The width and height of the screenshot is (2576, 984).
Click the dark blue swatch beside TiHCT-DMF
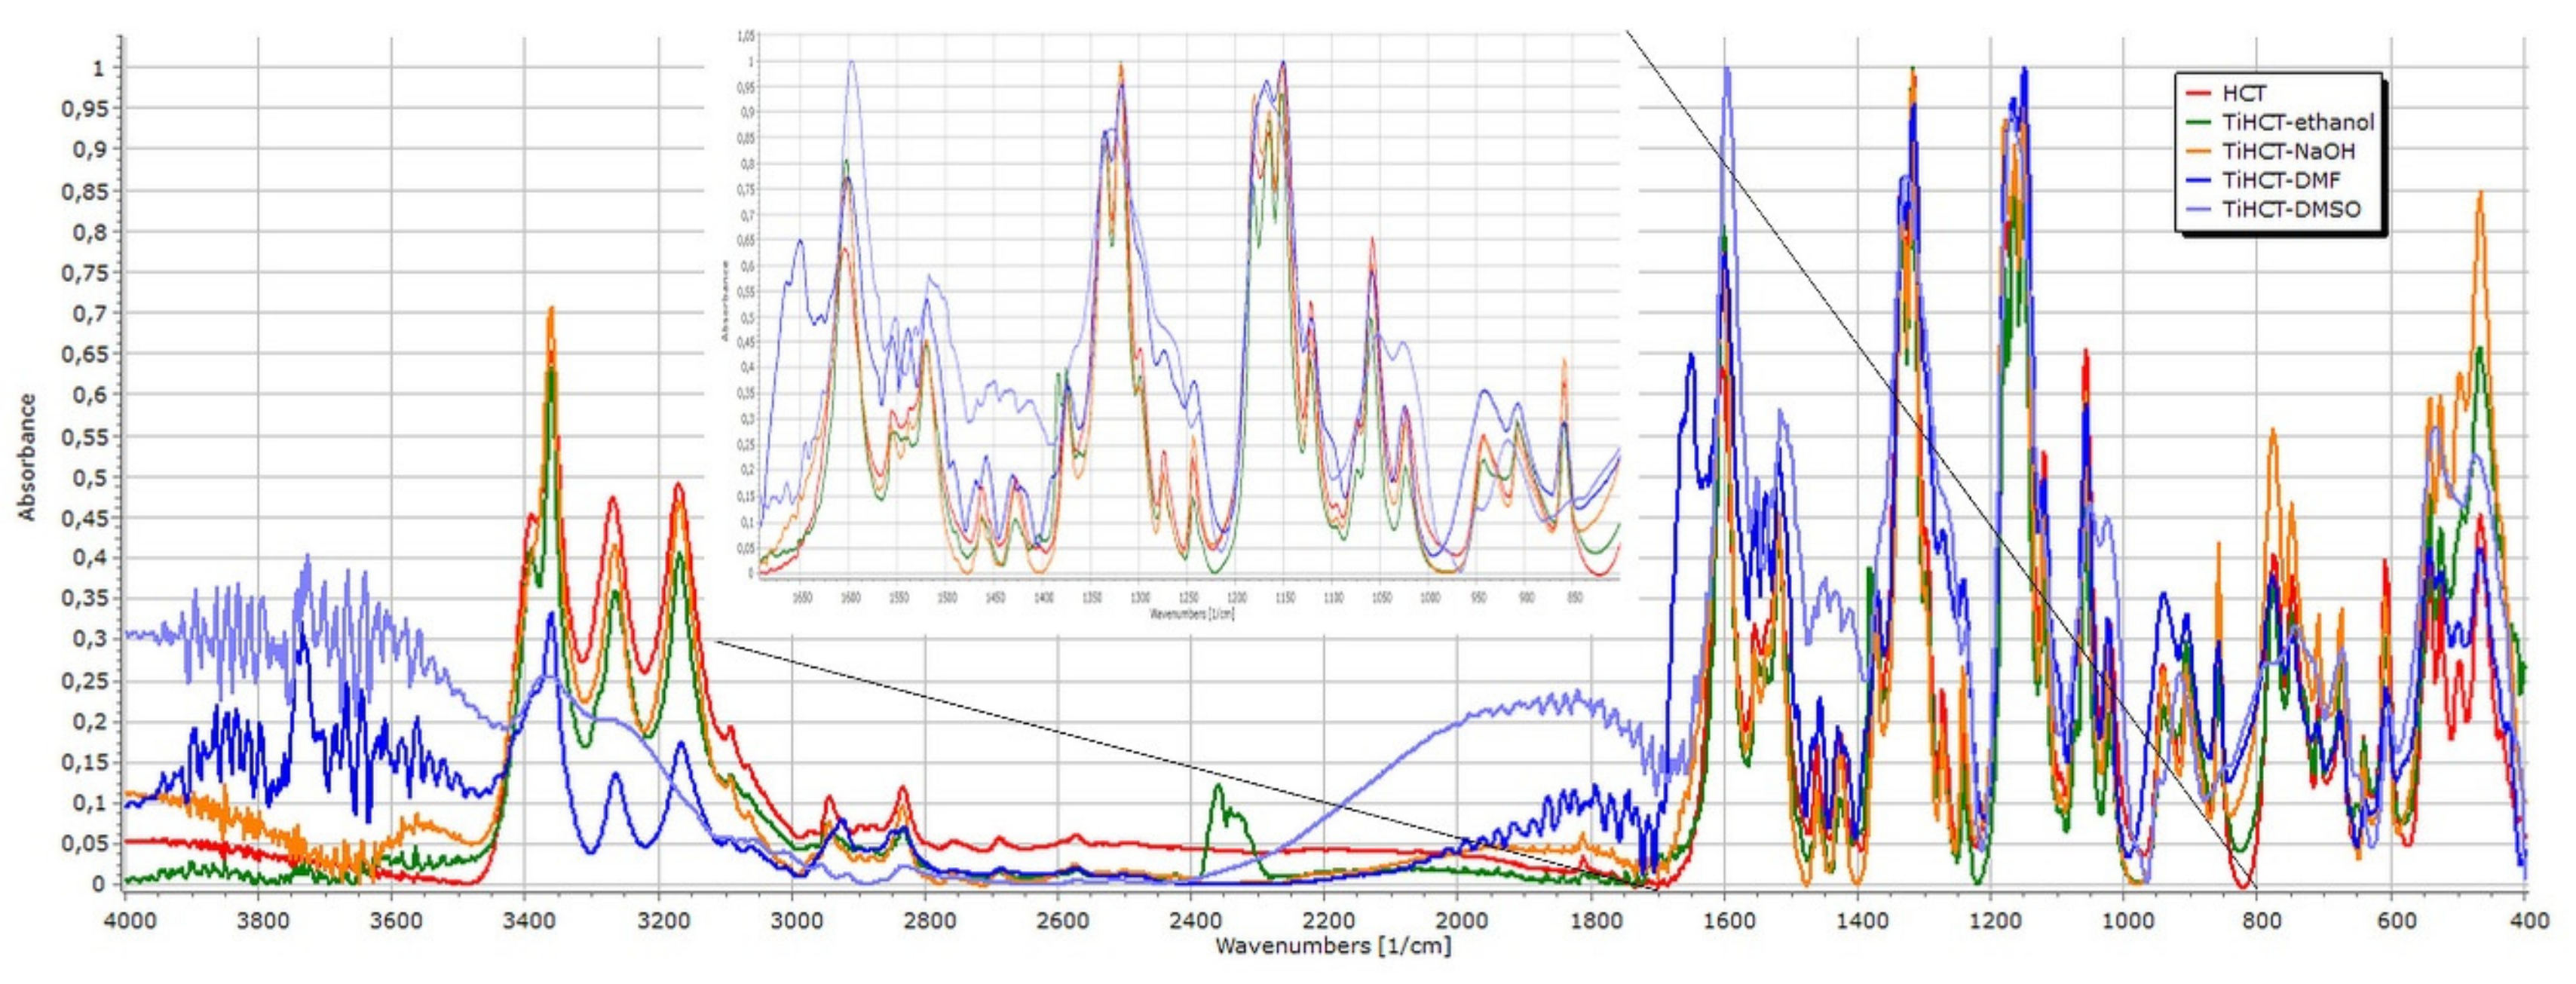(x=2198, y=181)
